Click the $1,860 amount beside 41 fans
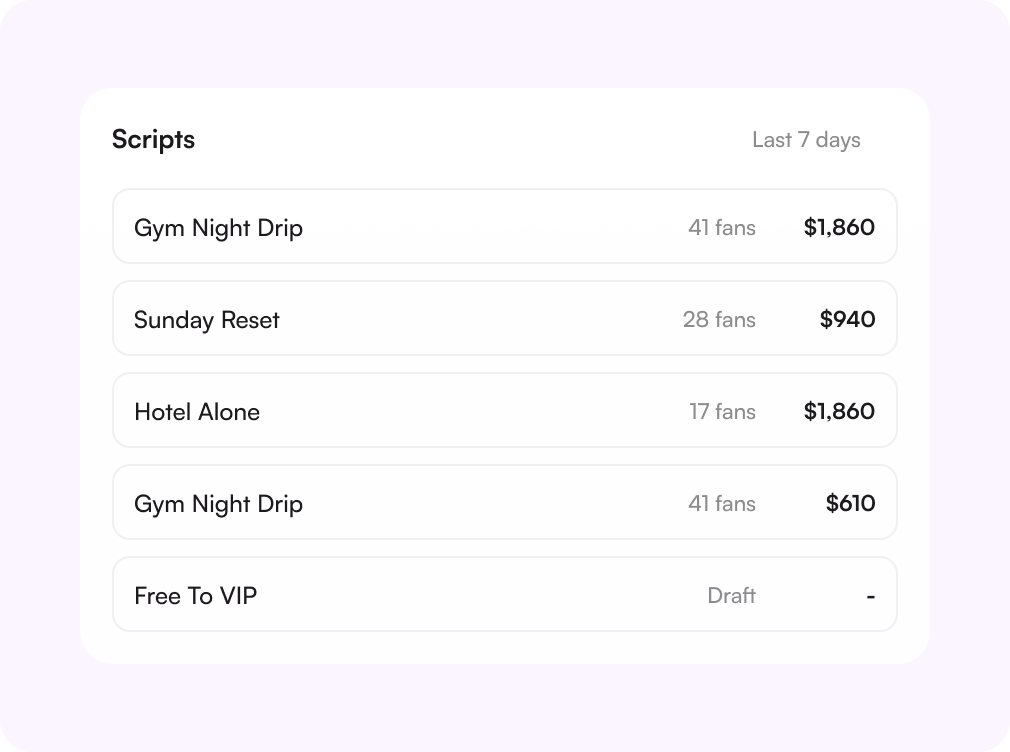The height and width of the screenshot is (752, 1010). pos(839,227)
